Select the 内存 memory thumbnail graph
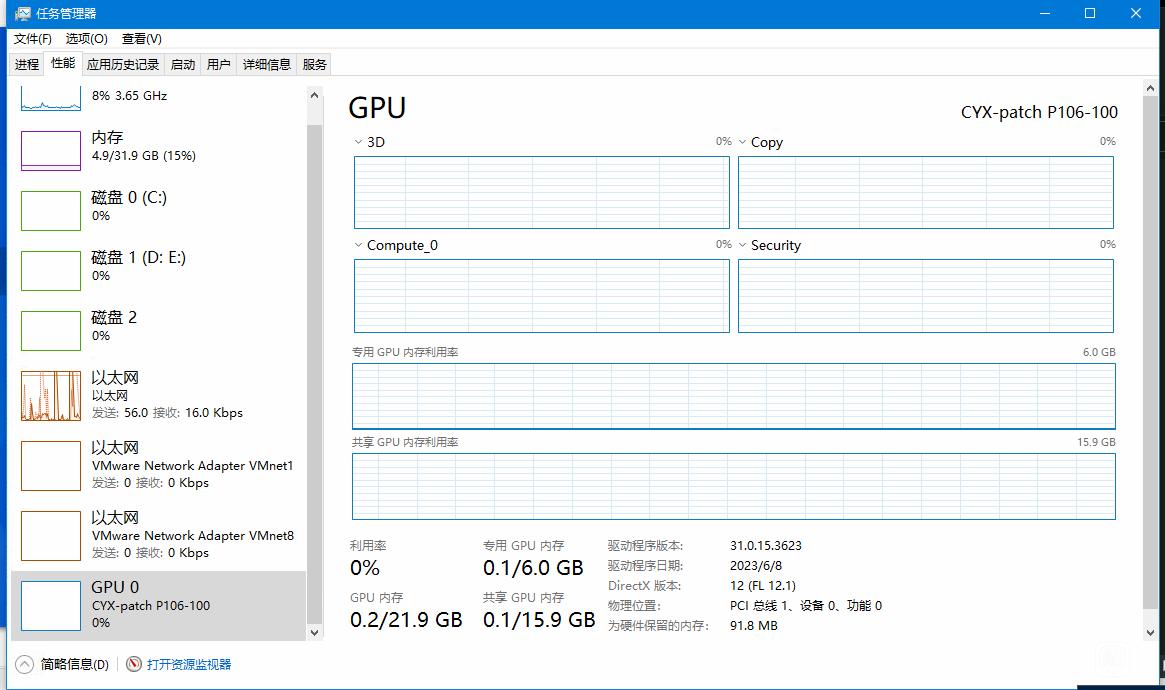The image size is (1165, 690). coord(51,151)
